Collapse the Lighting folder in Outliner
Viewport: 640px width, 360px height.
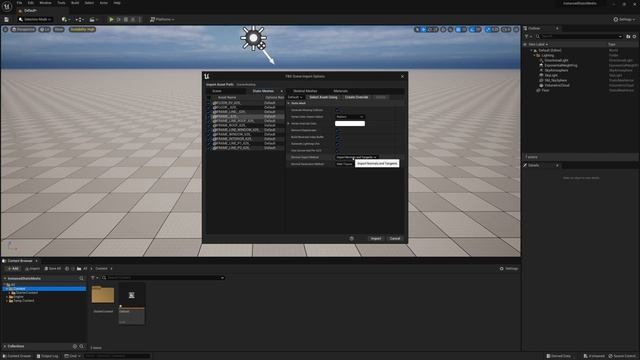[x=535, y=55]
